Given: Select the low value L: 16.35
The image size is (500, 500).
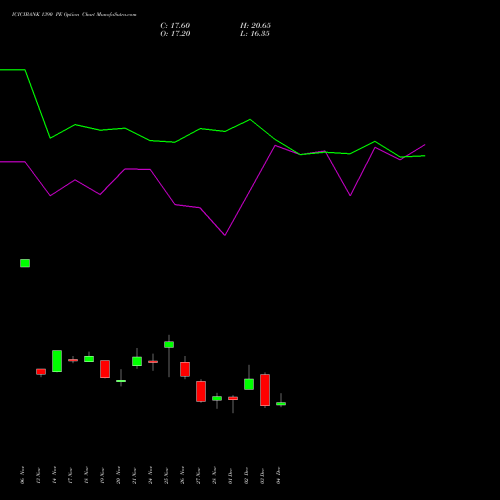Looking at the screenshot, I should click(255, 34).
